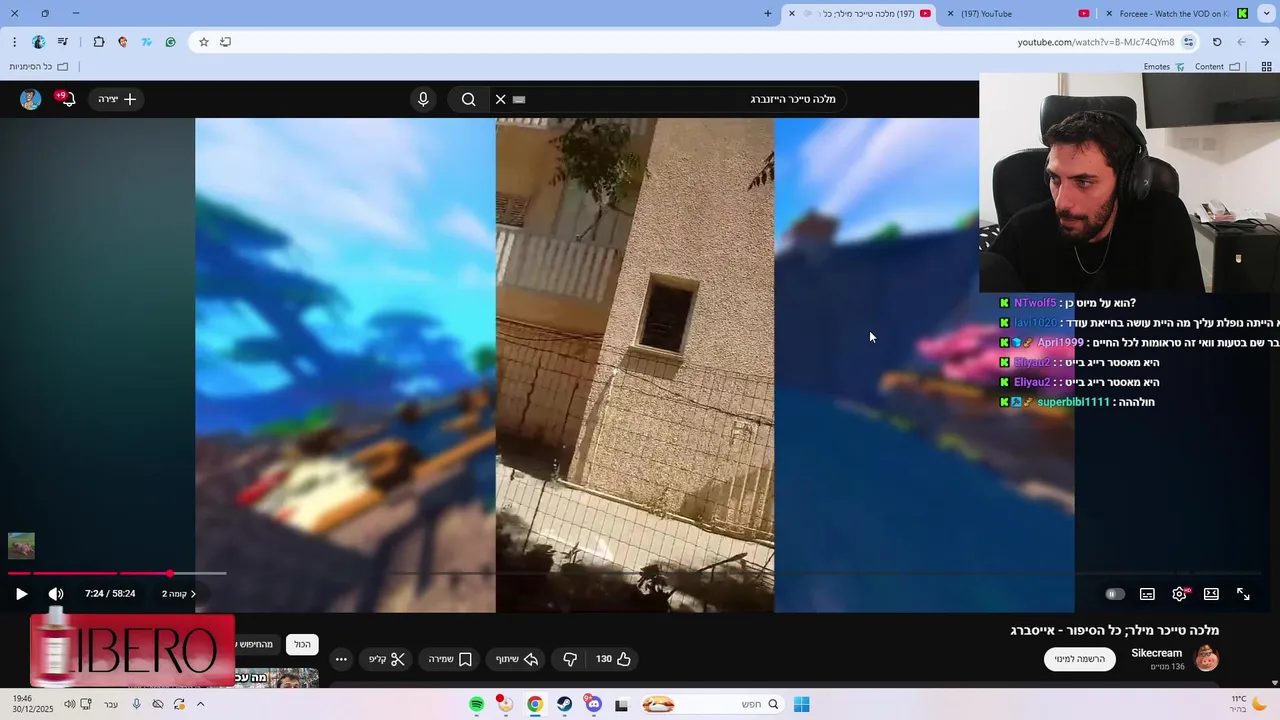Reload the page
Screen dimensions: 1280x720
pyautogui.click(x=1217, y=42)
